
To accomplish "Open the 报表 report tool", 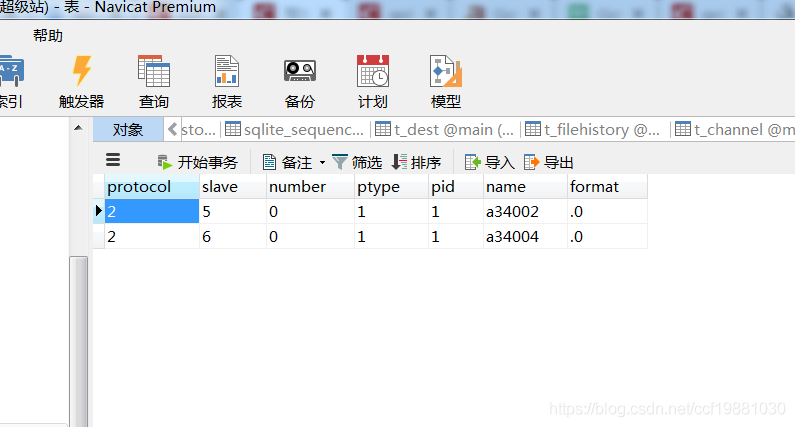I will click(x=227, y=81).
